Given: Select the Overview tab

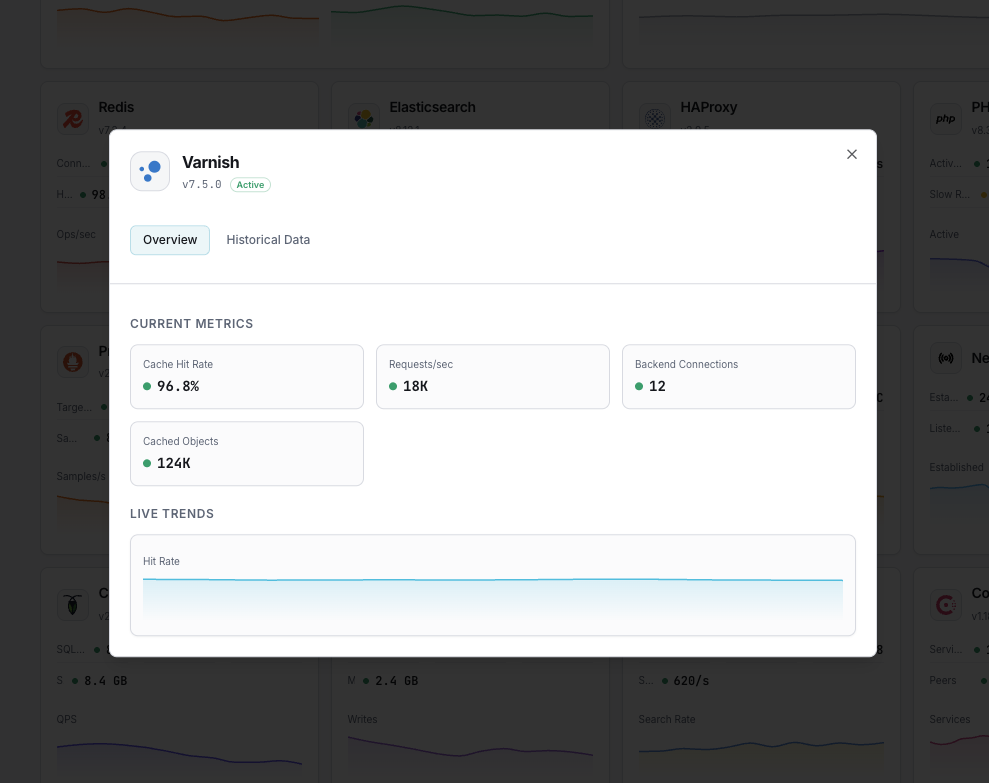Looking at the screenshot, I should click(x=169, y=240).
